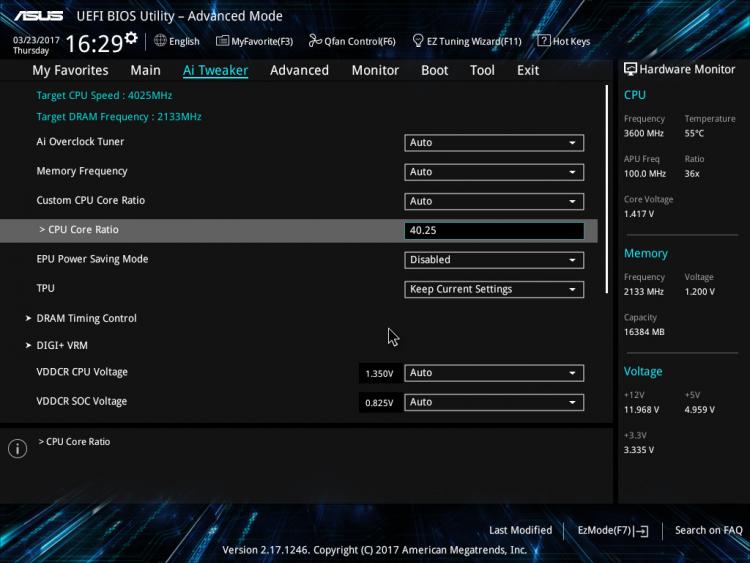Open the TPU Keep Current Settings dropdown
Image resolution: width=750 pixels, height=563 pixels.
tap(494, 289)
